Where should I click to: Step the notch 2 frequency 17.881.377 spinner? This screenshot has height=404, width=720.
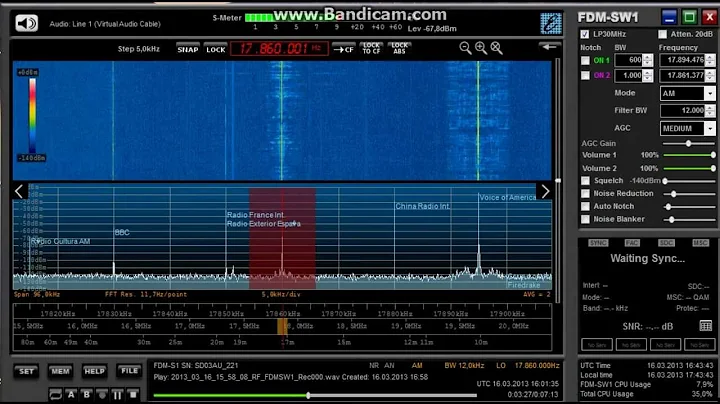(x=710, y=75)
